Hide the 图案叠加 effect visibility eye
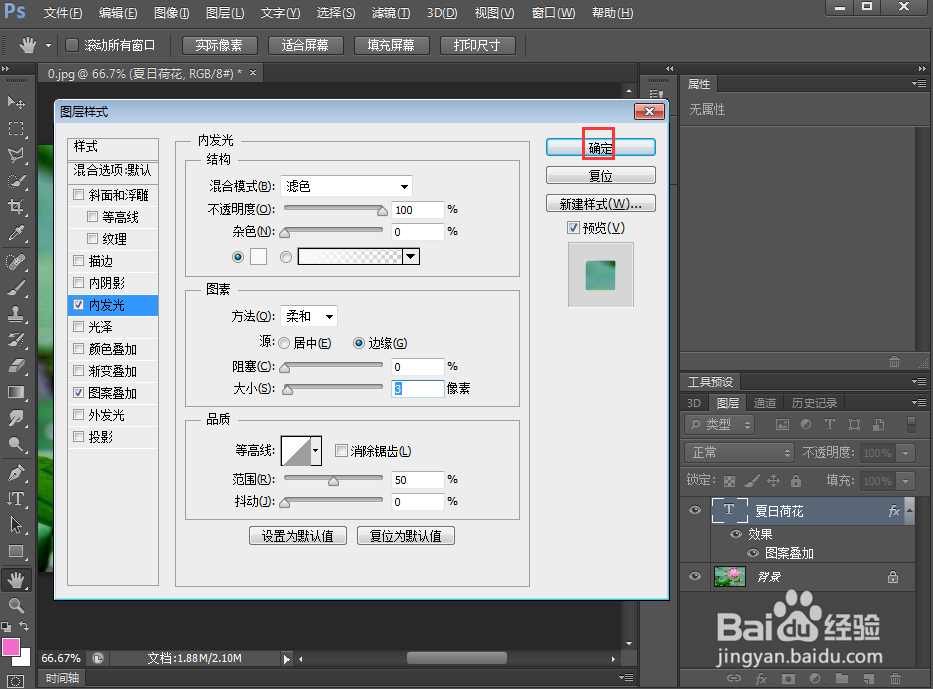 click(753, 551)
